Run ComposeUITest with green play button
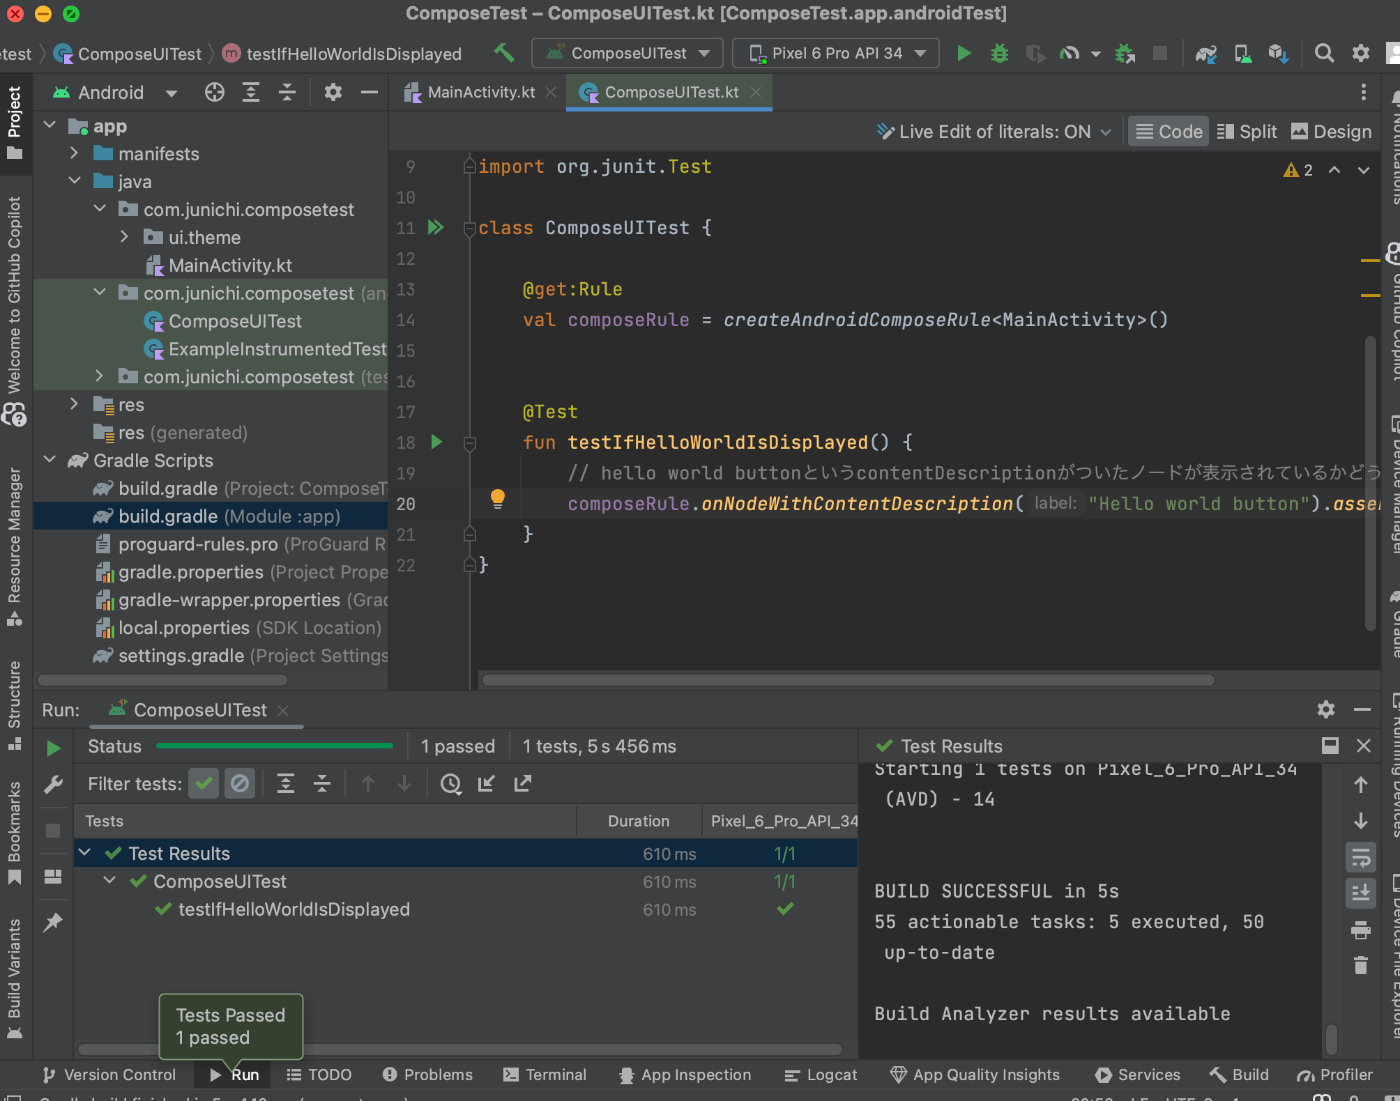Viewport: 1400px width, 1101px height. [x=964, y=53]
